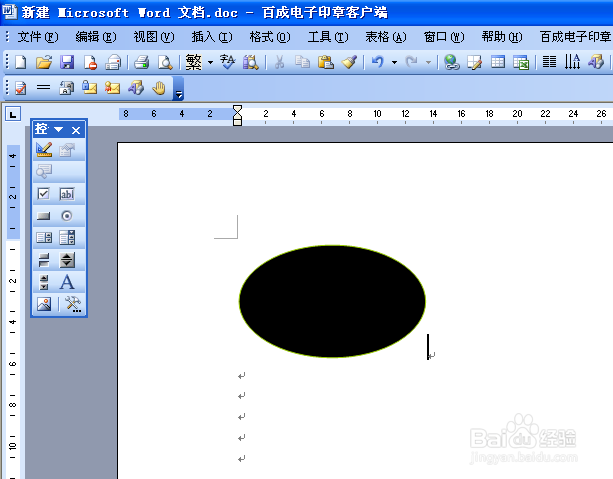Select the Format Painter brush icon
This screenshot has width=613, height=479.
(x=349, y=62)
